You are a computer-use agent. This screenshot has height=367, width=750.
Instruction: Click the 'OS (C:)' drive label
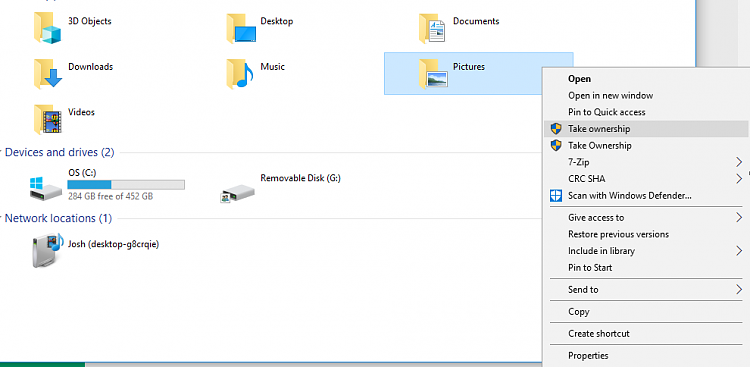pyautogui.click(x=82, y=173)
